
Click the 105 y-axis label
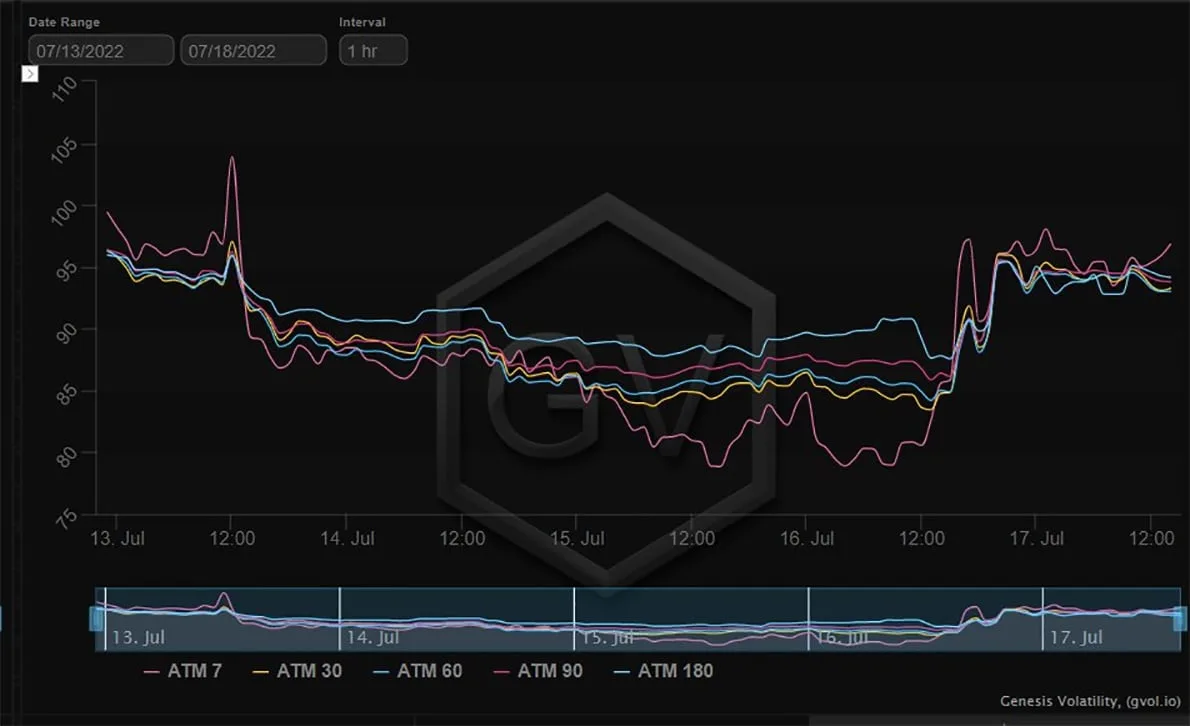65,150
